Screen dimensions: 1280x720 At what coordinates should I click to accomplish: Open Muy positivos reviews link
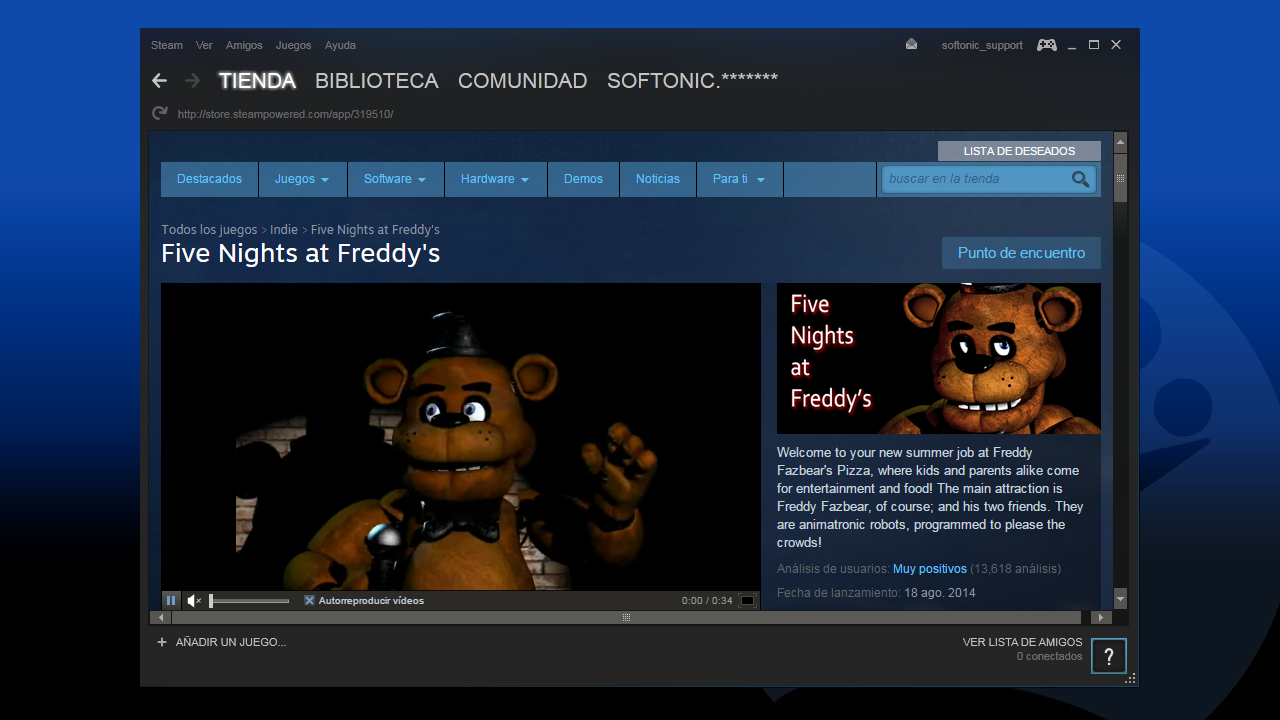tap(930, 569)
